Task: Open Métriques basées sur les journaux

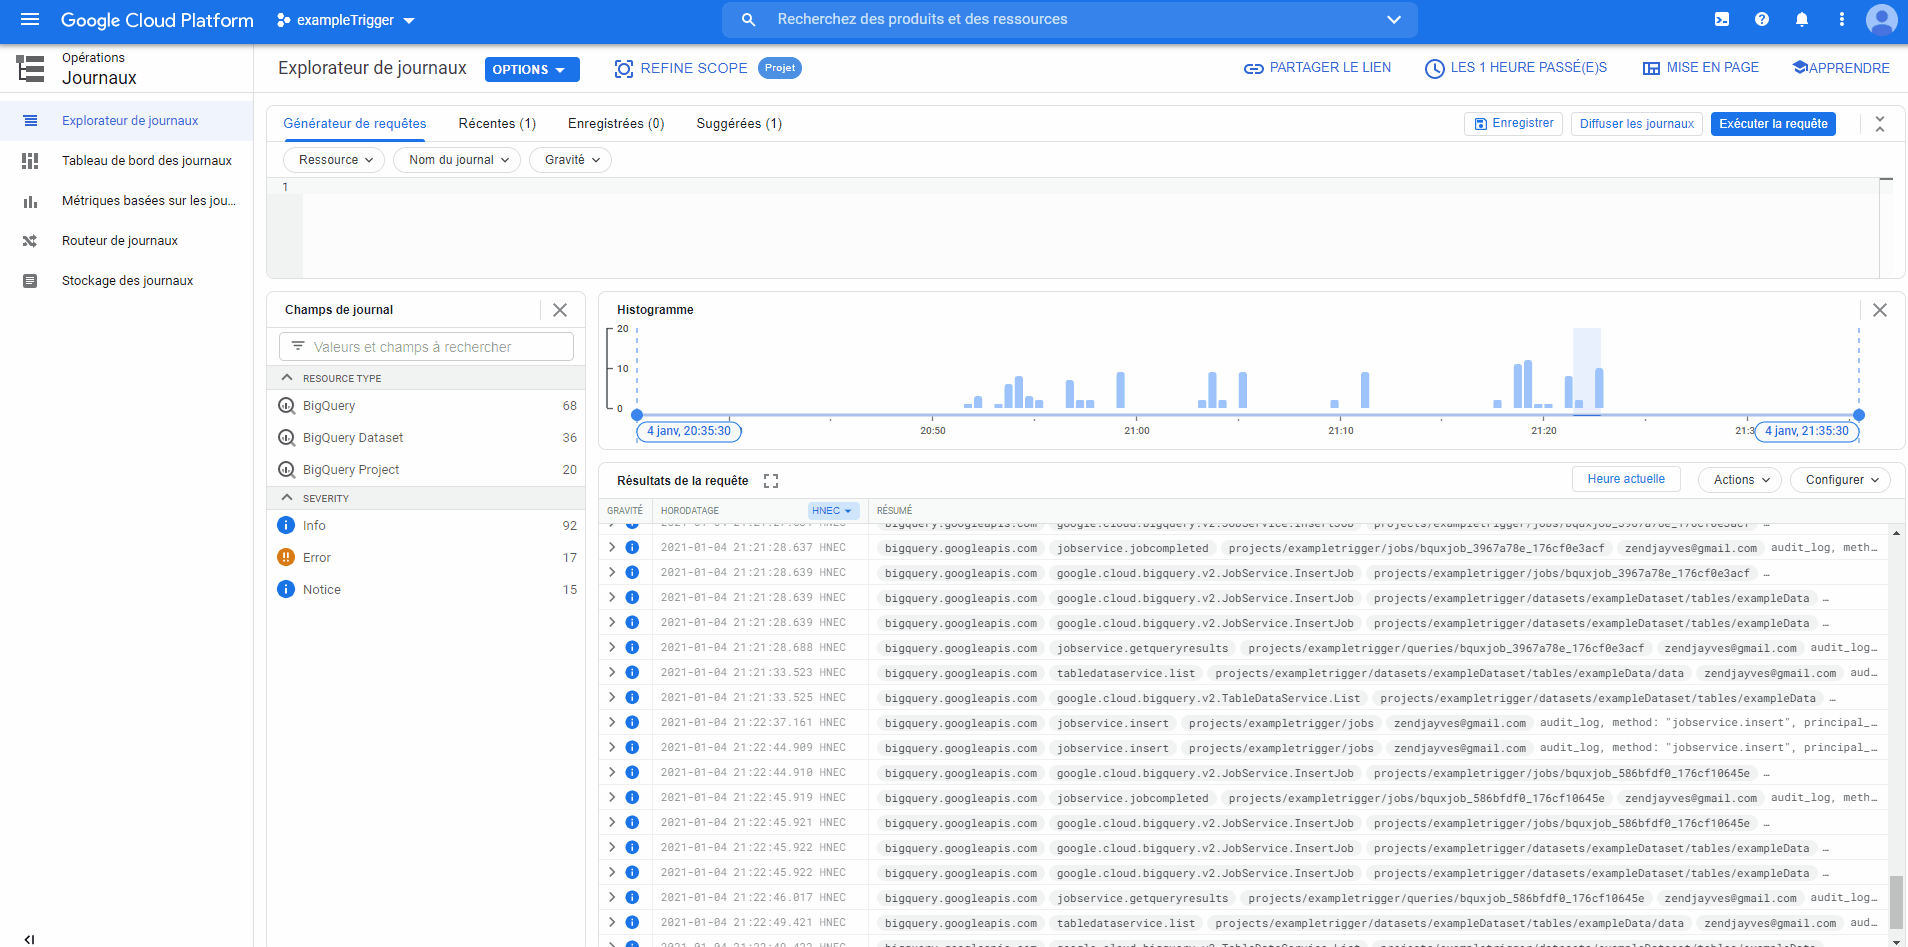Action: (149, 200)
